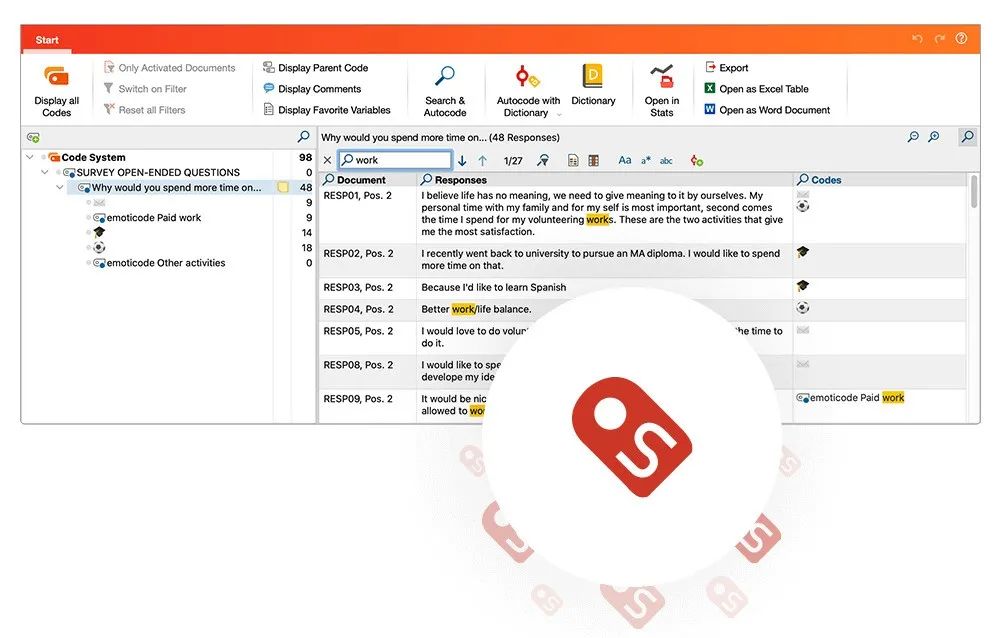Select the envelope emoticode in code tree
1000x638 pixels.
coord(99,202)
